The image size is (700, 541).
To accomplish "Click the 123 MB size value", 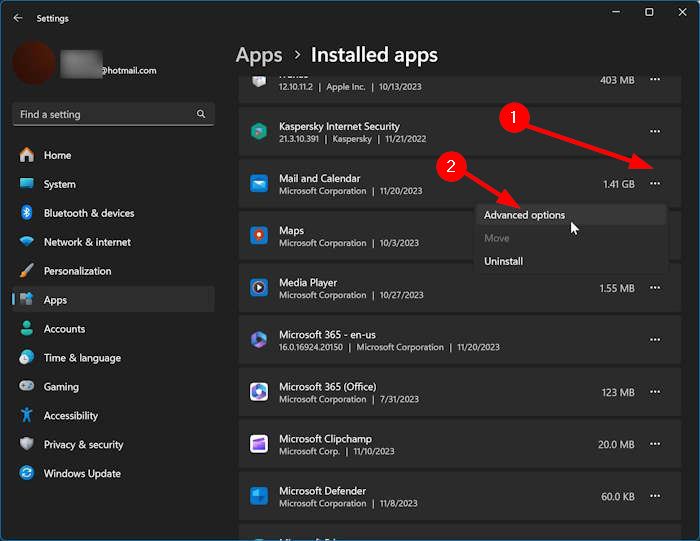I will (618, 392).
